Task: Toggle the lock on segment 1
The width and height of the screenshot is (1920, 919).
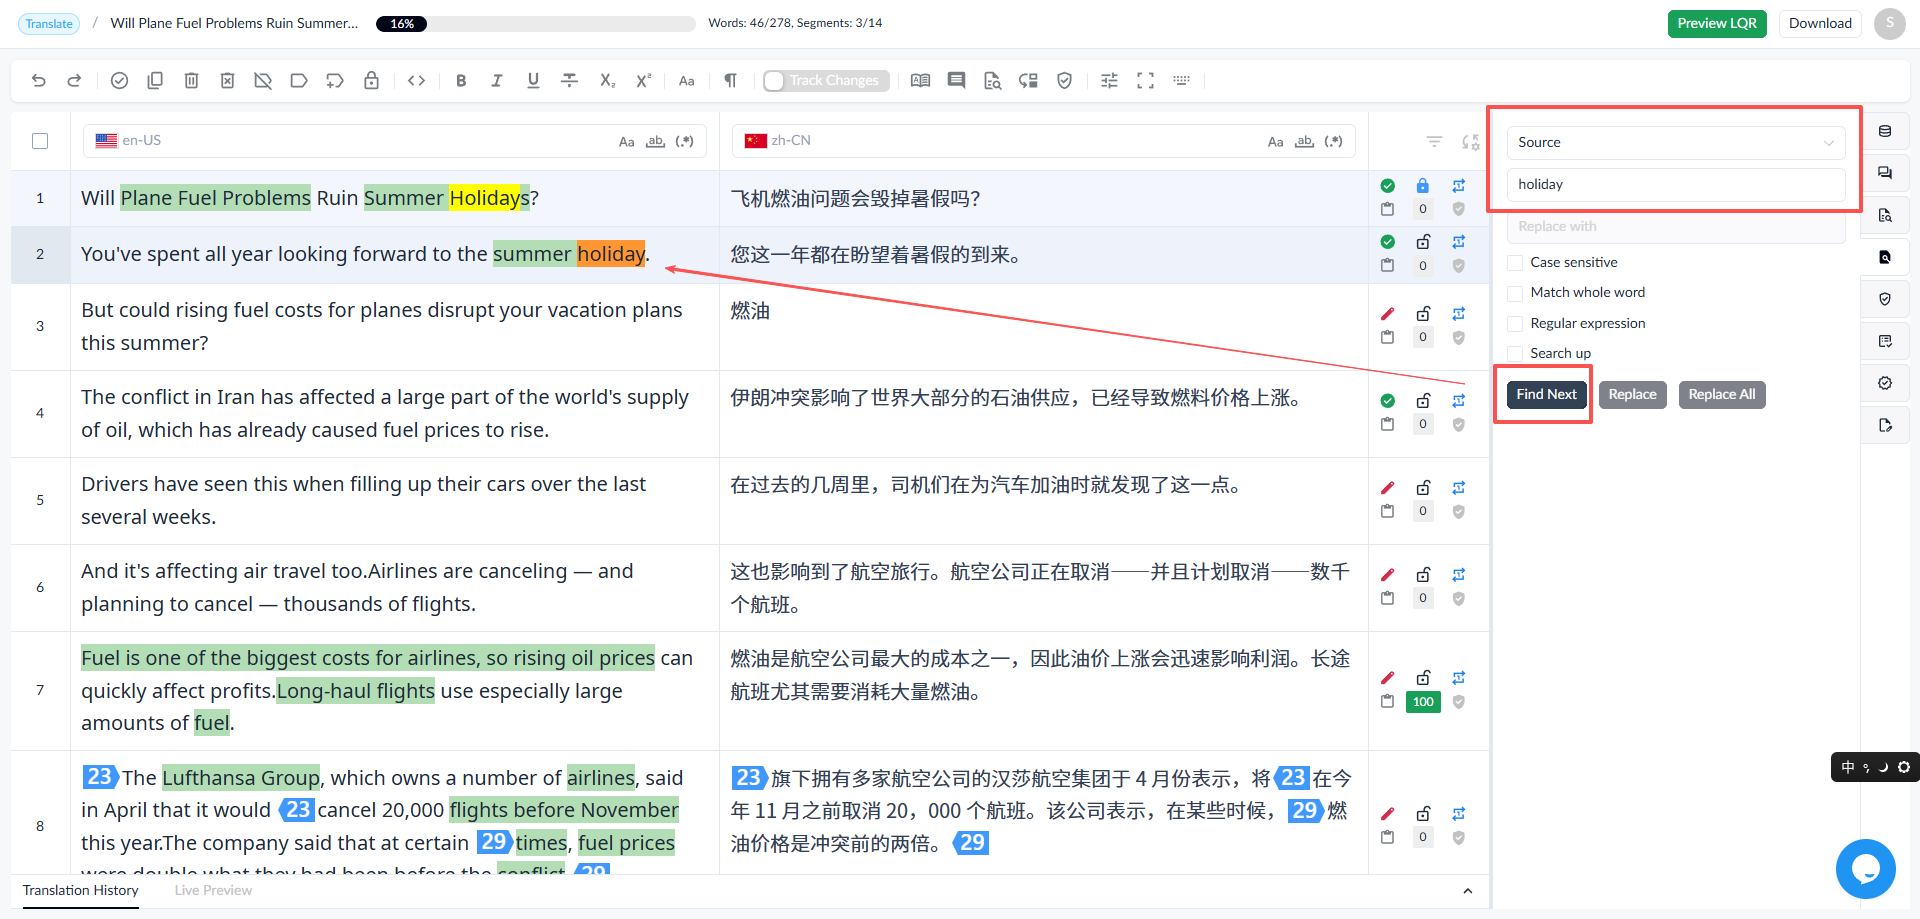Action: pyautogui.click(x=1422, y=186)
